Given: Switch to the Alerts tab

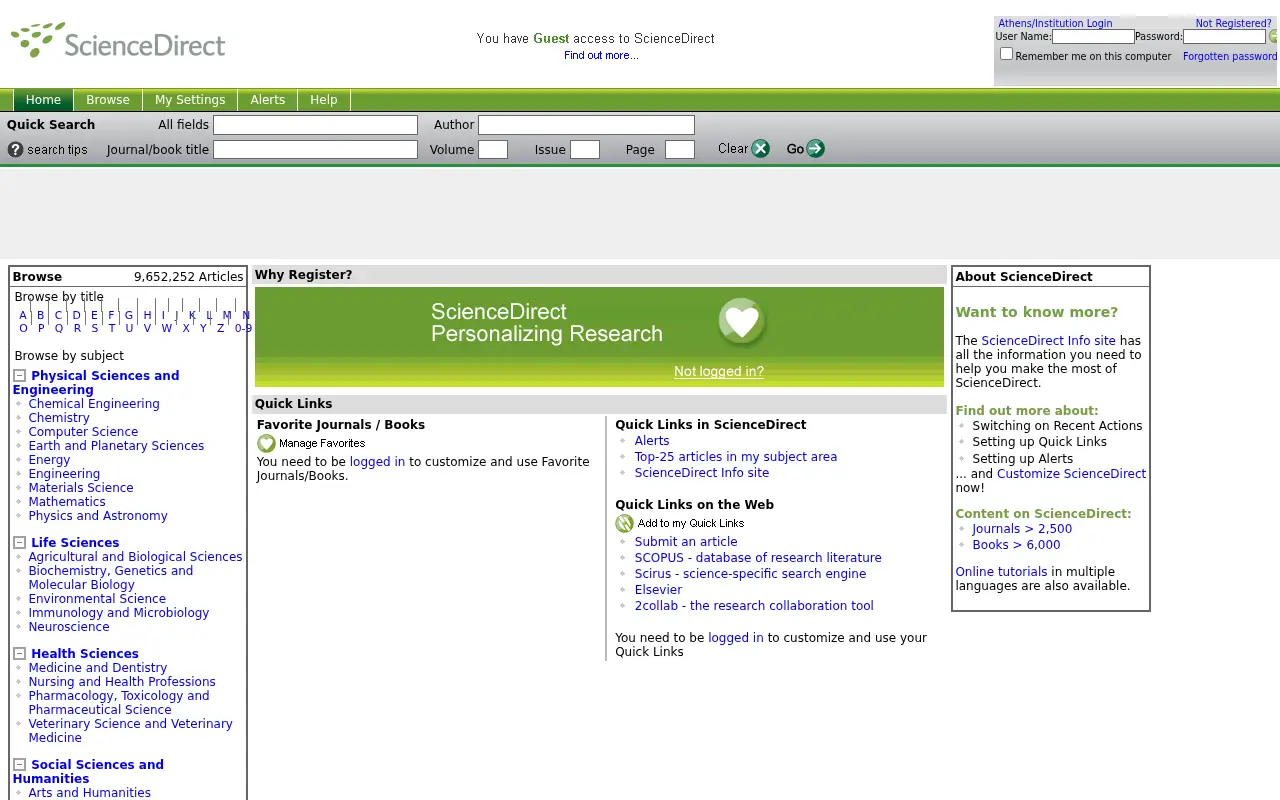Looking at the screenshot, I should [x=268, y=100].
